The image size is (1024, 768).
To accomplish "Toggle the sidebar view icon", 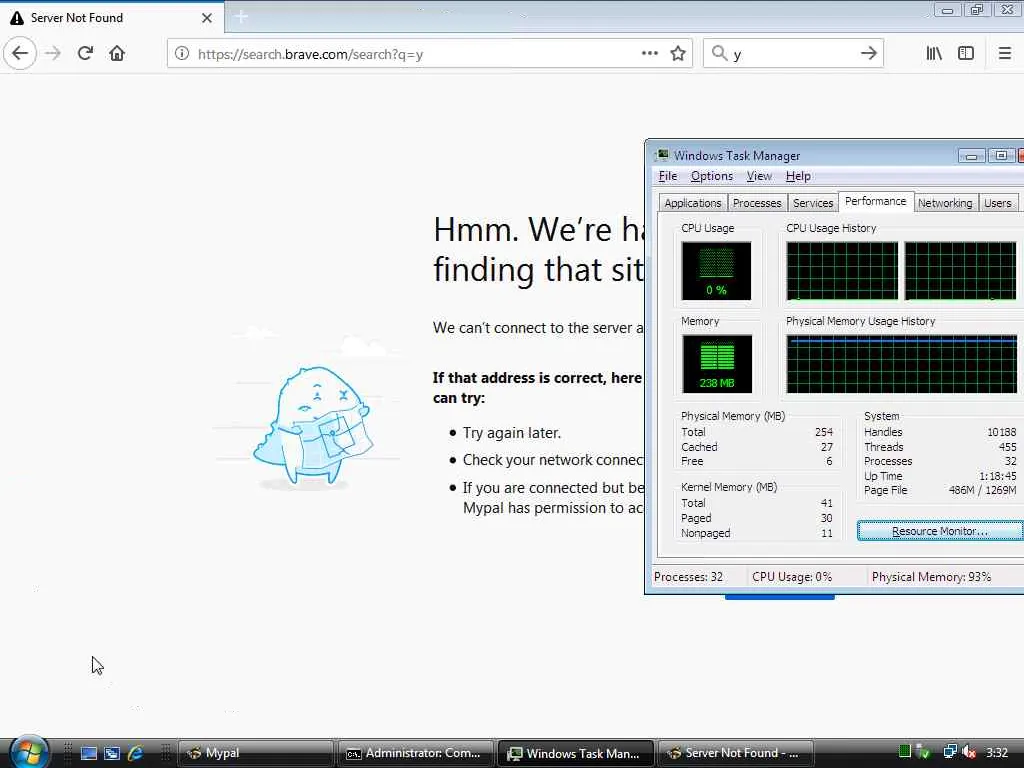I will coord(966,53).
